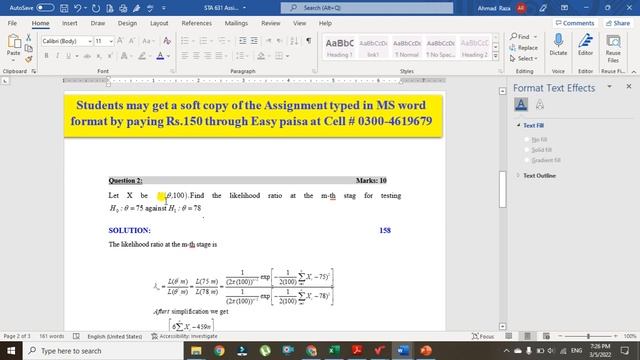The image size is (640, 360).
Task: Click Focus mode icon in status bar
Action: (x=483, y=336)
